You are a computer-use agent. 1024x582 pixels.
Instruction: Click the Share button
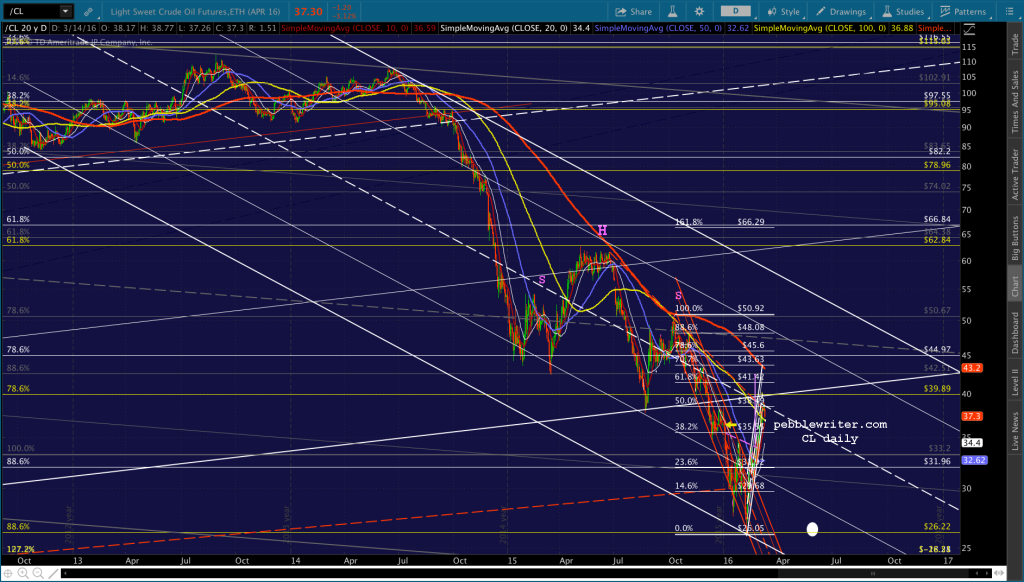[633, 11]
